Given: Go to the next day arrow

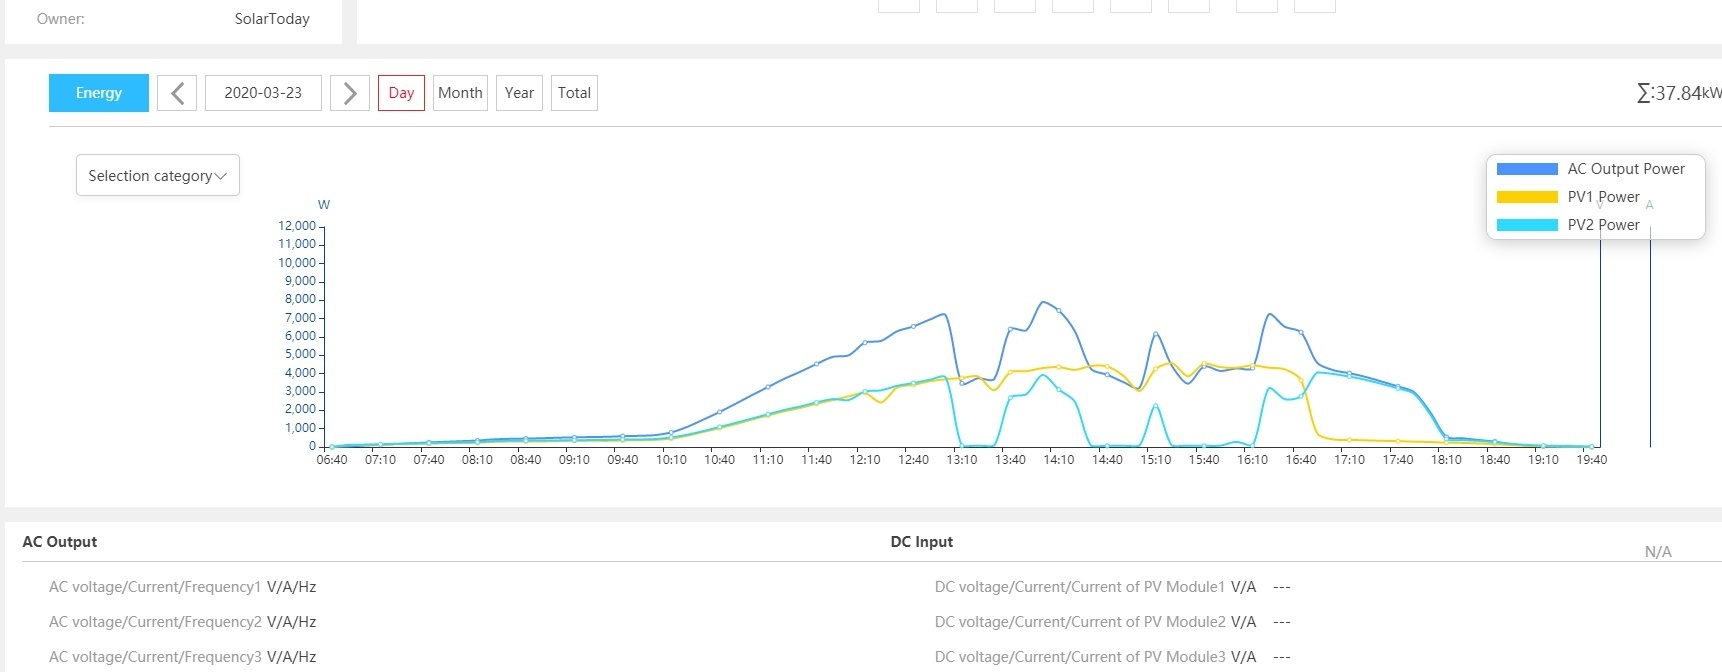Looking at the screenshot, I should coord(350,93).
